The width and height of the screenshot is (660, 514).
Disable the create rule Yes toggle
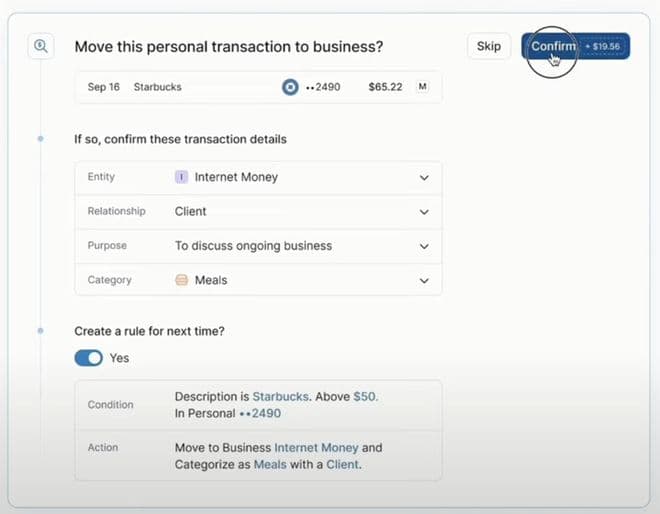coord(89,358)
